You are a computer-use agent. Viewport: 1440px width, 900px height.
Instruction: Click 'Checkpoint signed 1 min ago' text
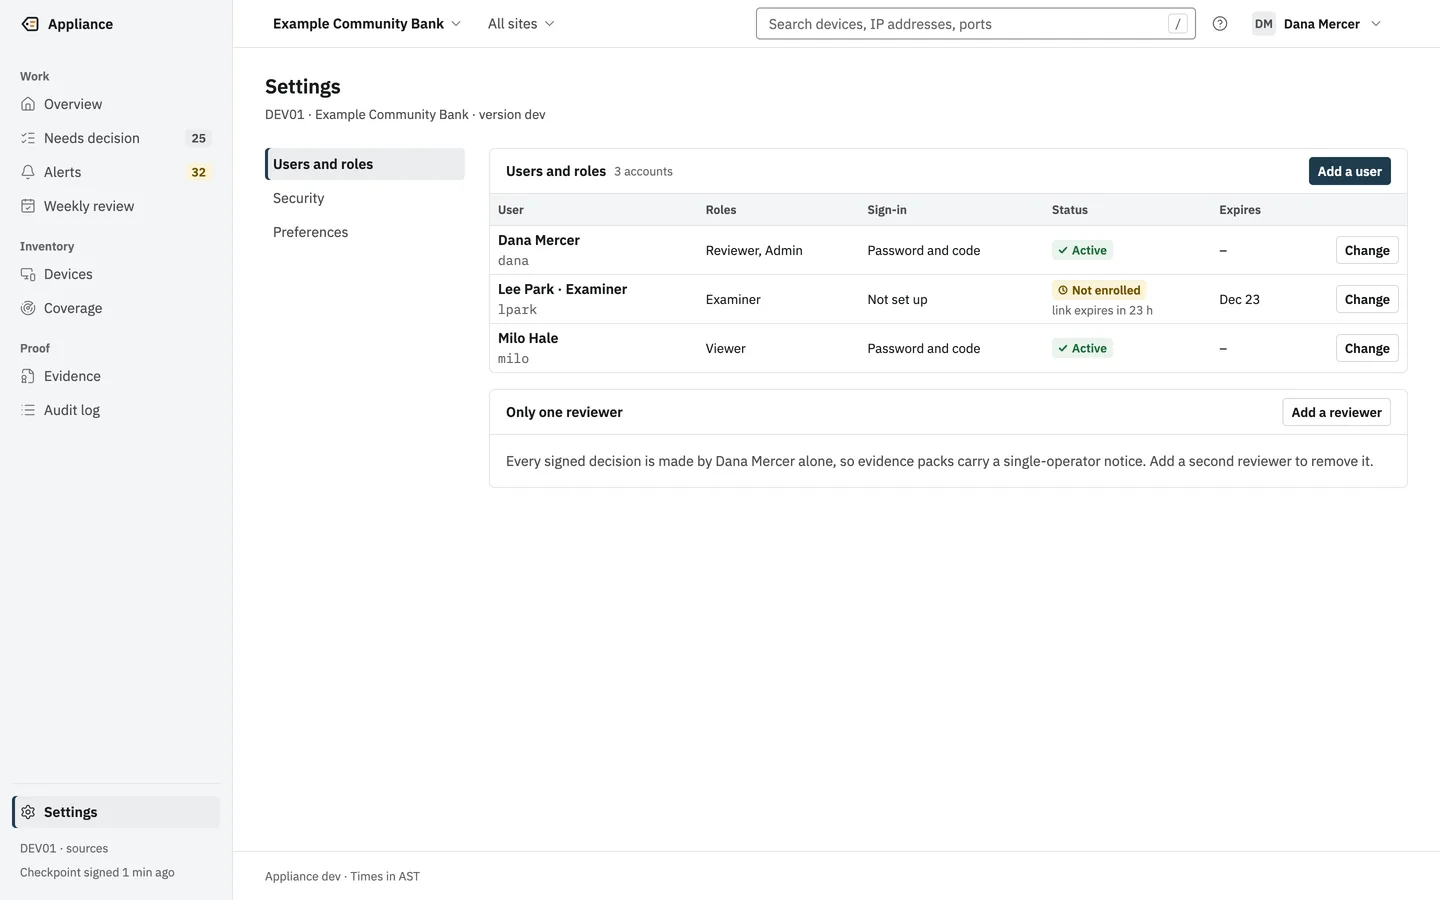[97, 872]
